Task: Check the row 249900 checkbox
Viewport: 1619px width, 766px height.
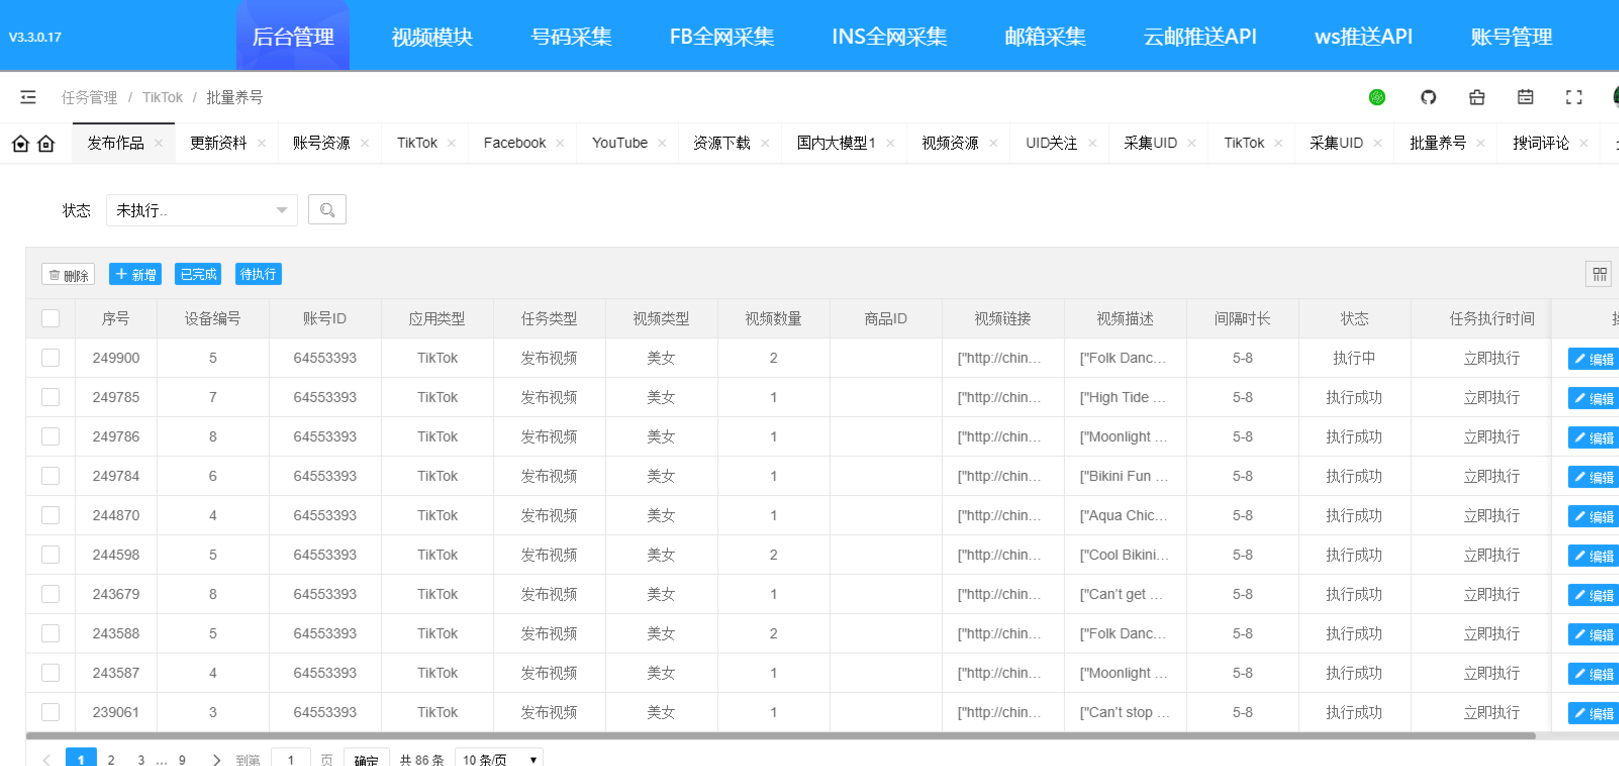Action: [x=50, y=357]
